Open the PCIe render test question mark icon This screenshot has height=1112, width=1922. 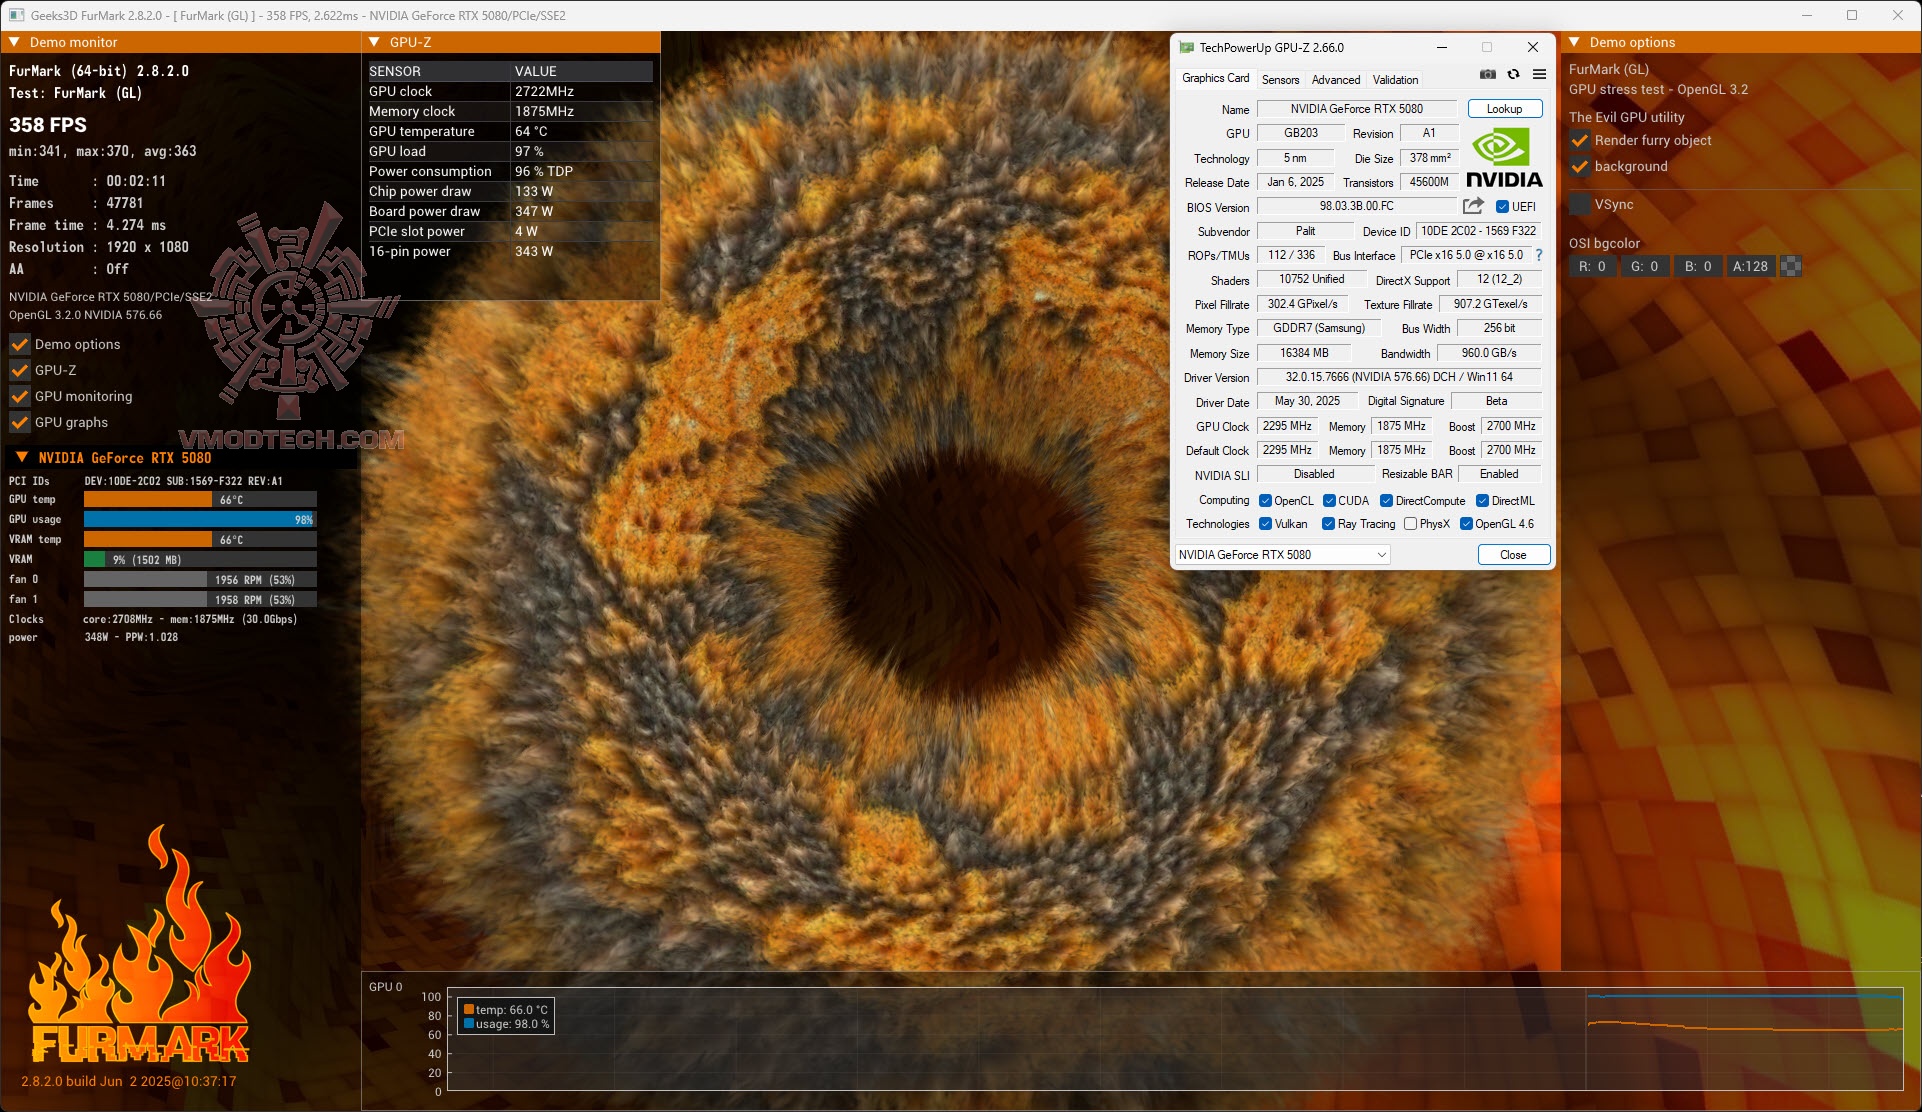[x=1538, y=255]
